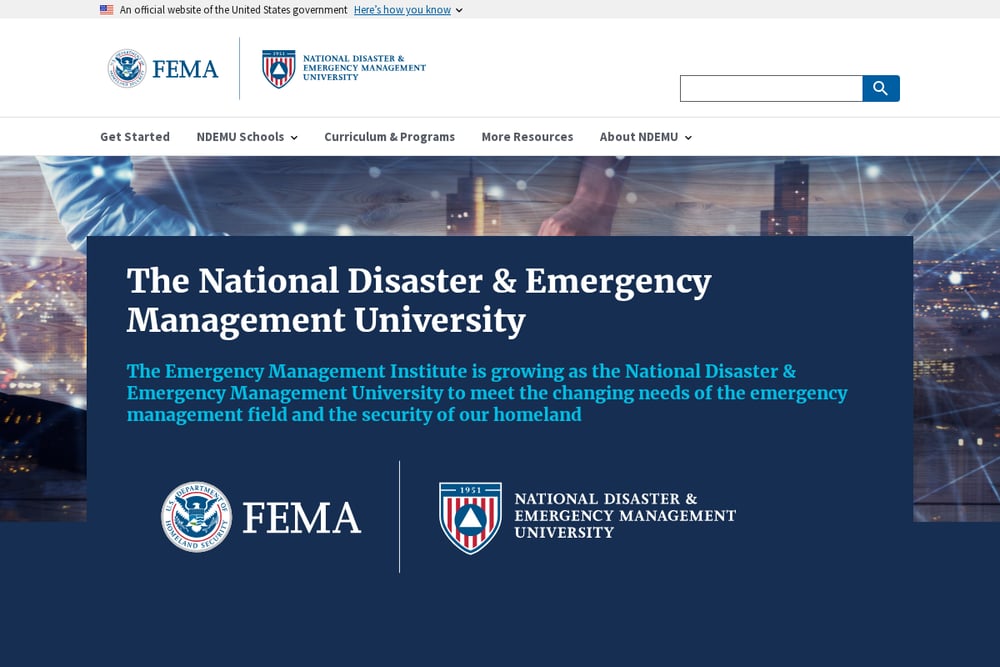The image size is (1000, 667).
Task: Go to Get Started page
Action: pos(135,136)
